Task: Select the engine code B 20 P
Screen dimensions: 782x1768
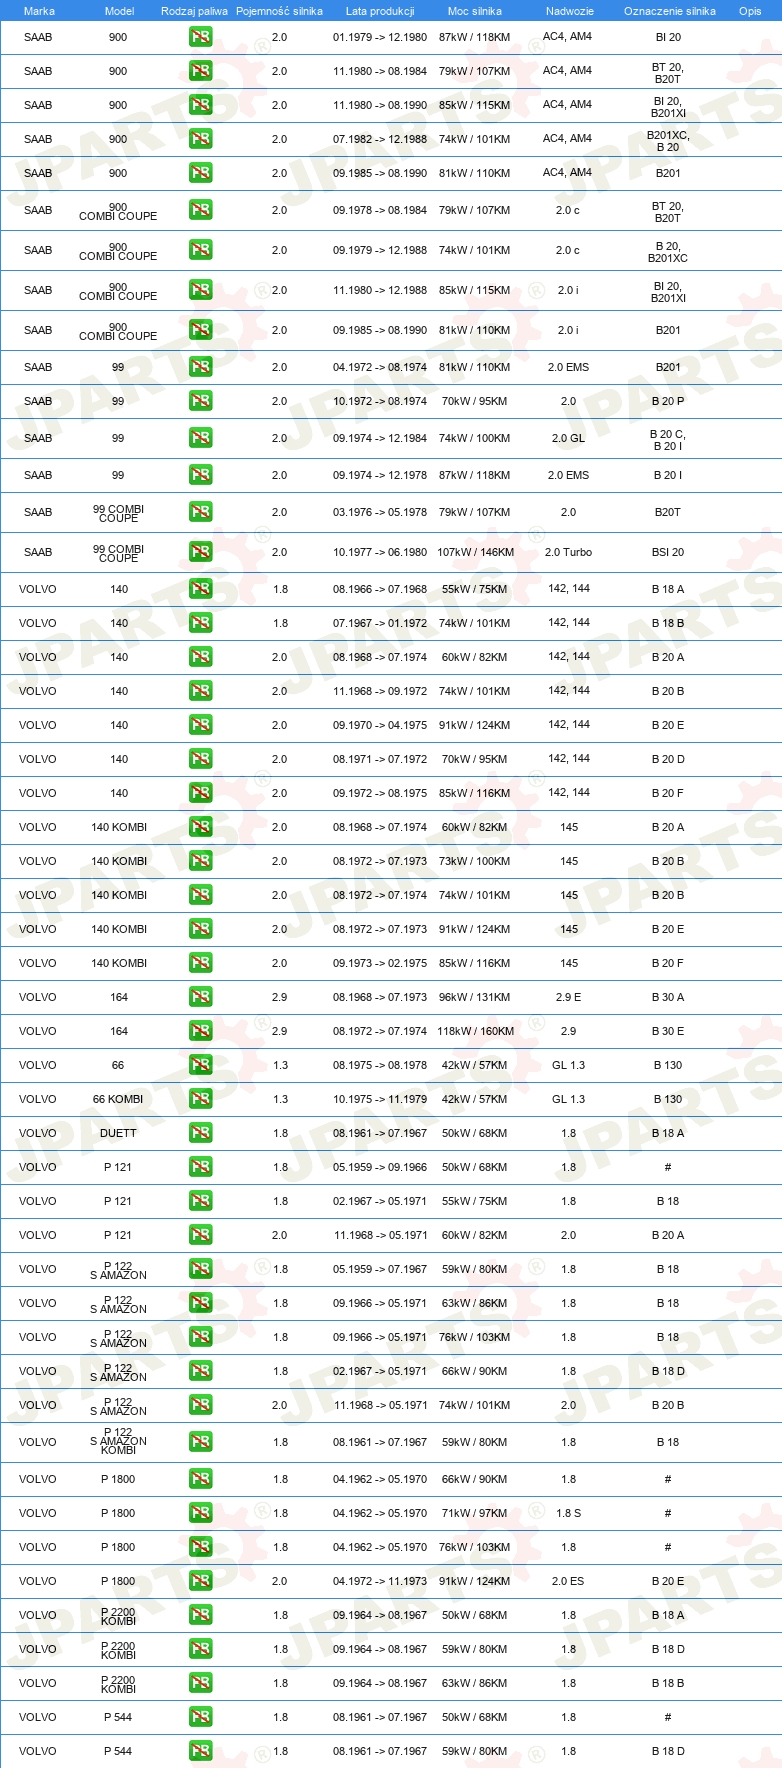Action: tap(668, 401)
